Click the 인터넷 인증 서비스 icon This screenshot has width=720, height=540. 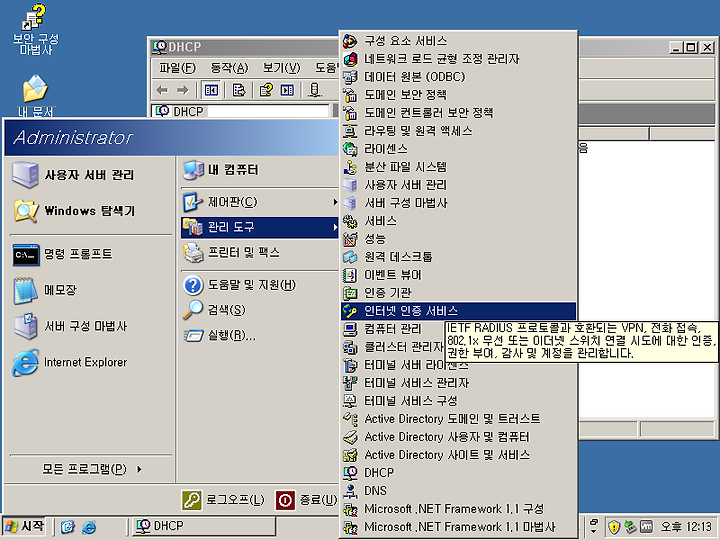point(350,311)
